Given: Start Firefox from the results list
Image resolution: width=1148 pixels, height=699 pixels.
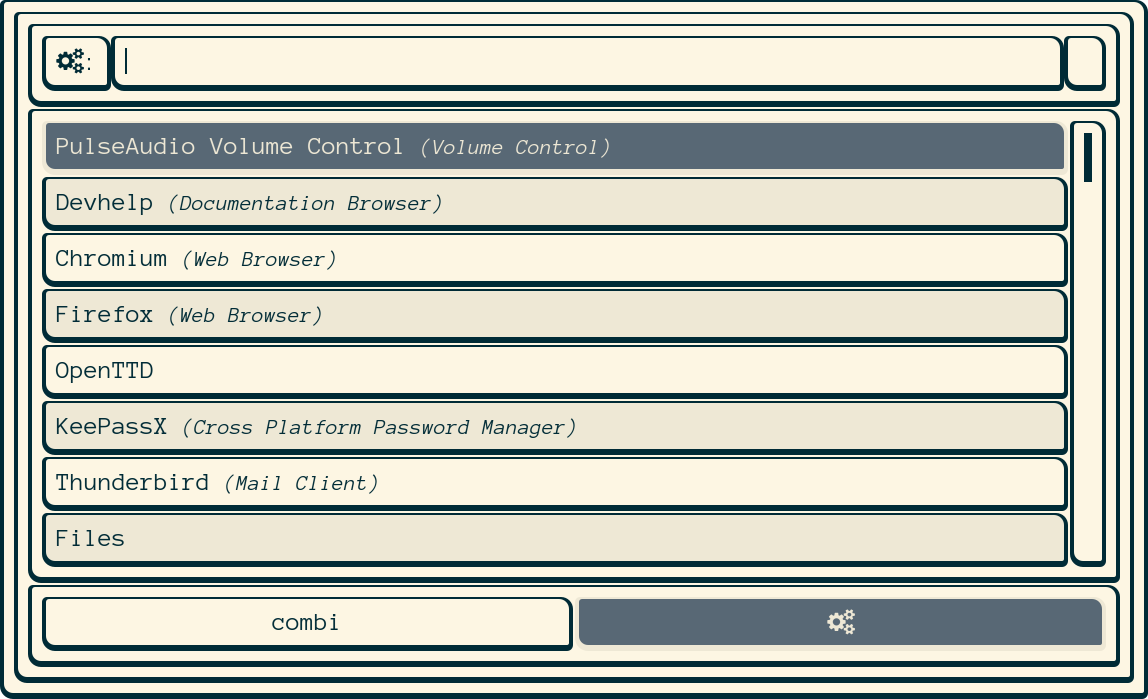Looking at the screenshot, I should coord(104,315).
